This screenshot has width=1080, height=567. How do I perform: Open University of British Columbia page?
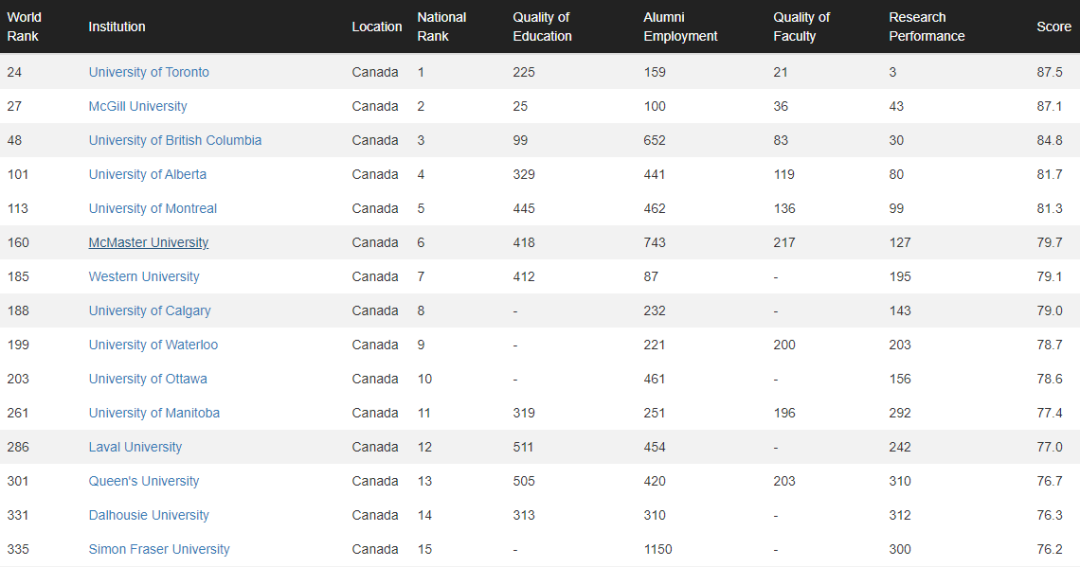[x=175, y=140]
